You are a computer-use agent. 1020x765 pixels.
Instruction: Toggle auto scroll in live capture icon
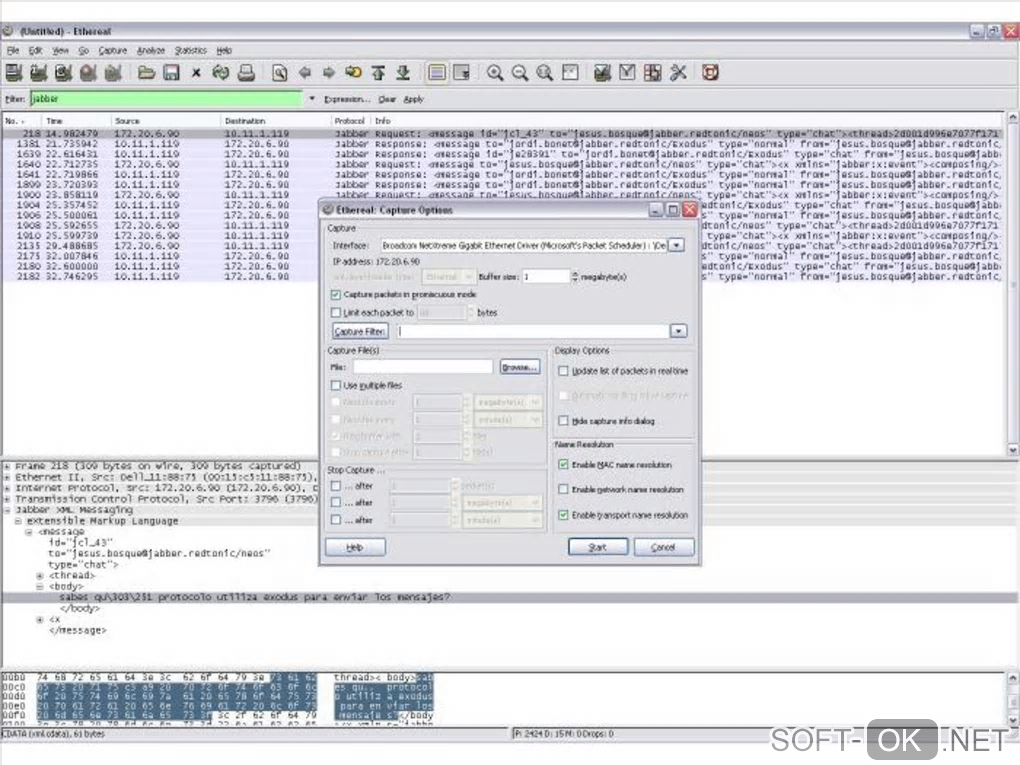(x=462, y=73)
